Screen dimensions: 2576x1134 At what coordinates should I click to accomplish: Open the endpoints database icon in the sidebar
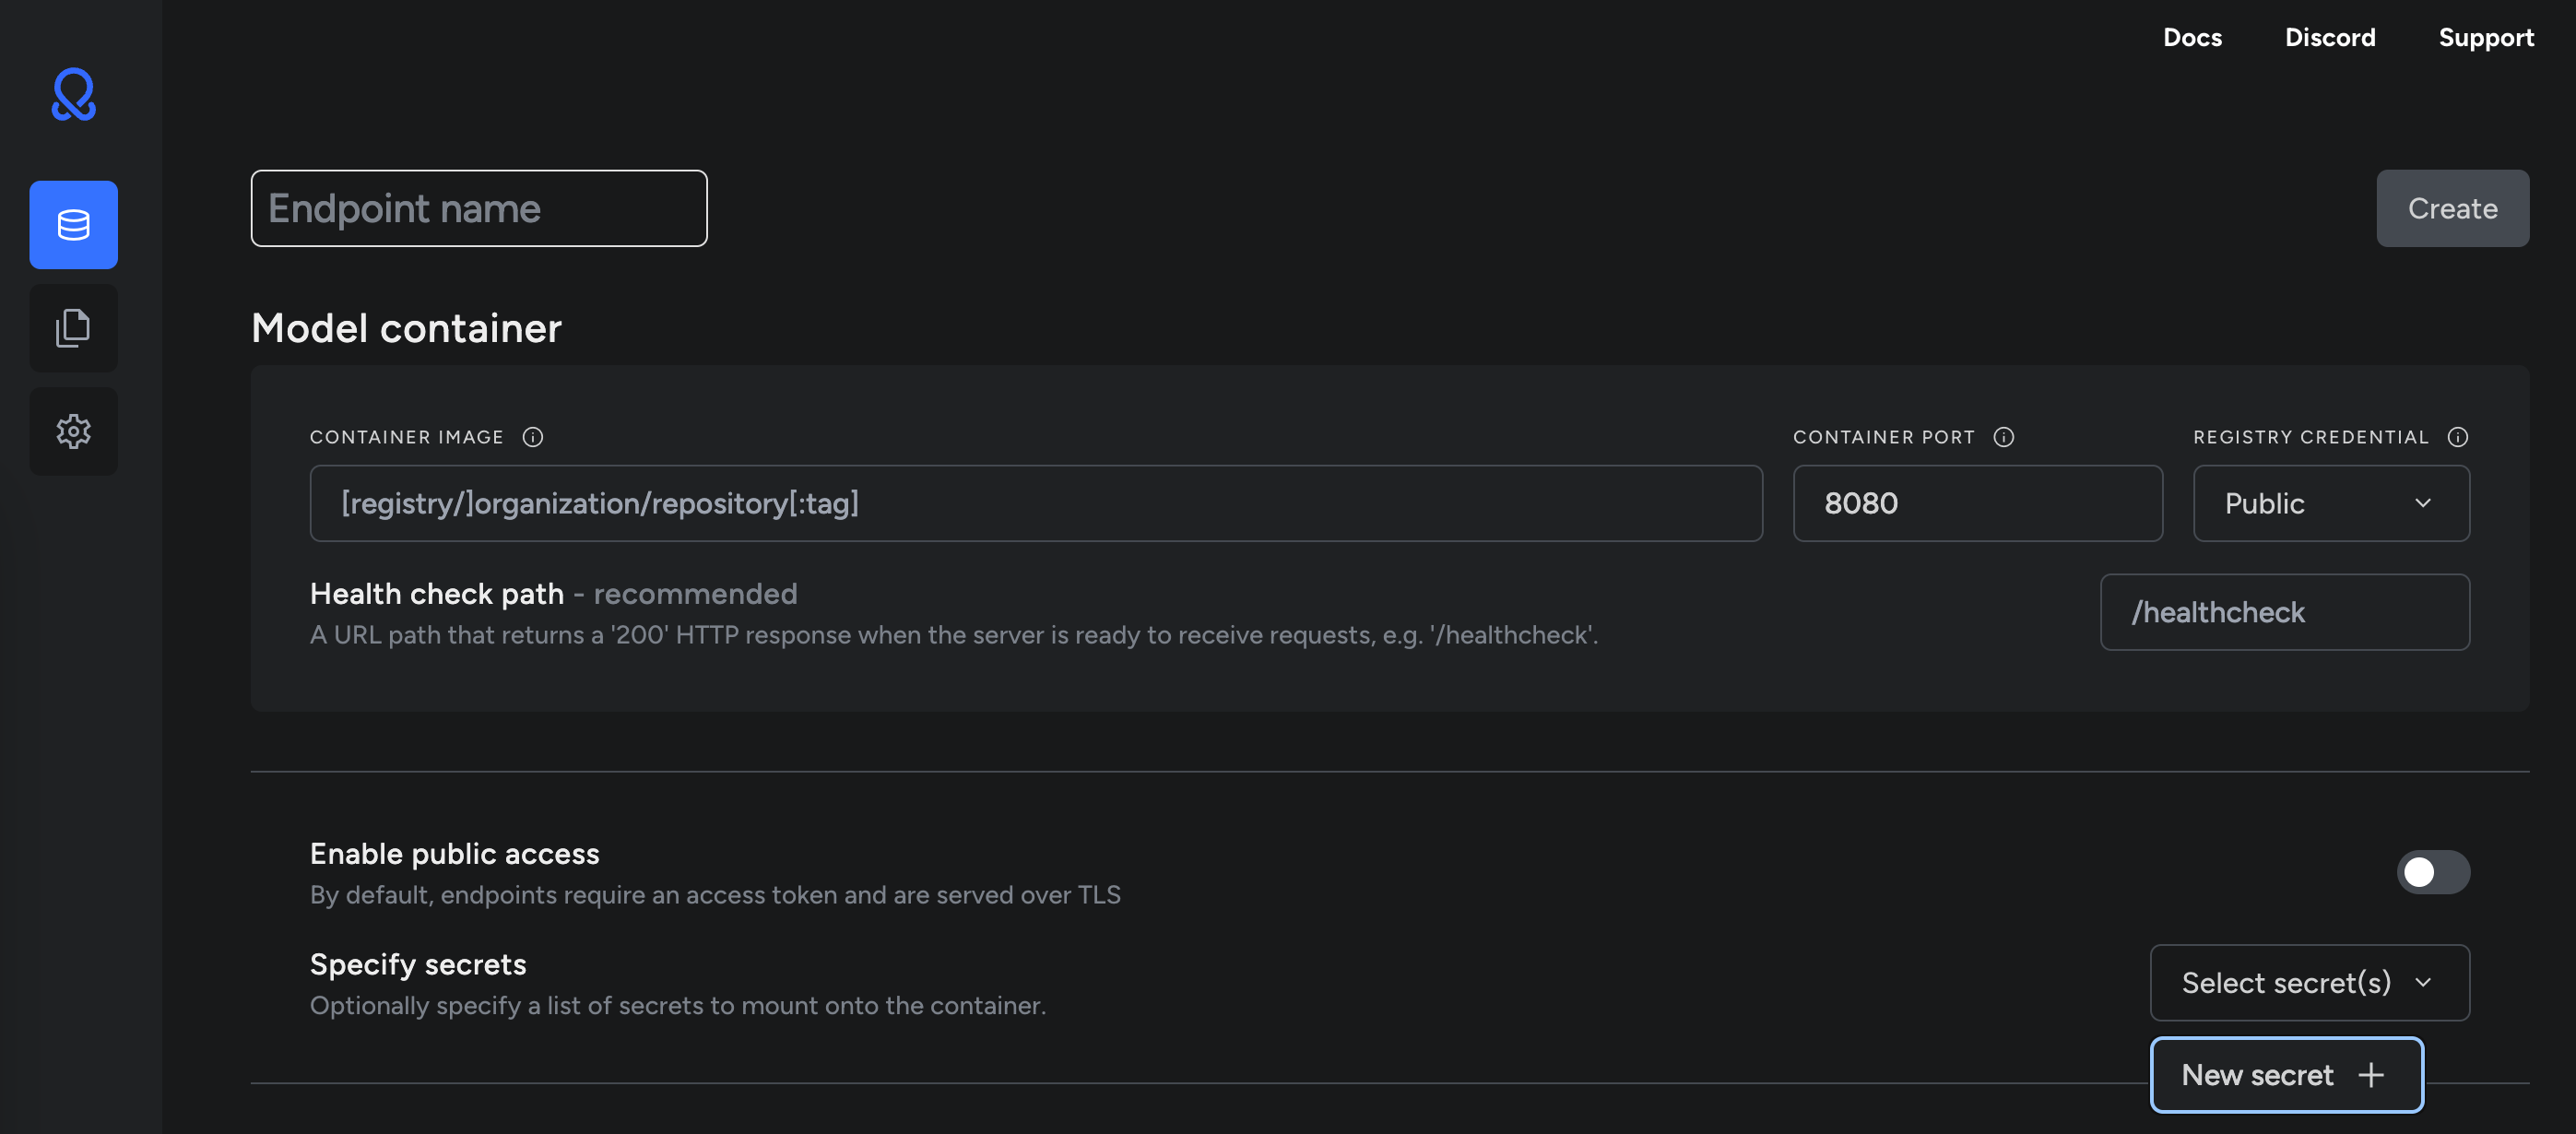(x=73, y=225)
